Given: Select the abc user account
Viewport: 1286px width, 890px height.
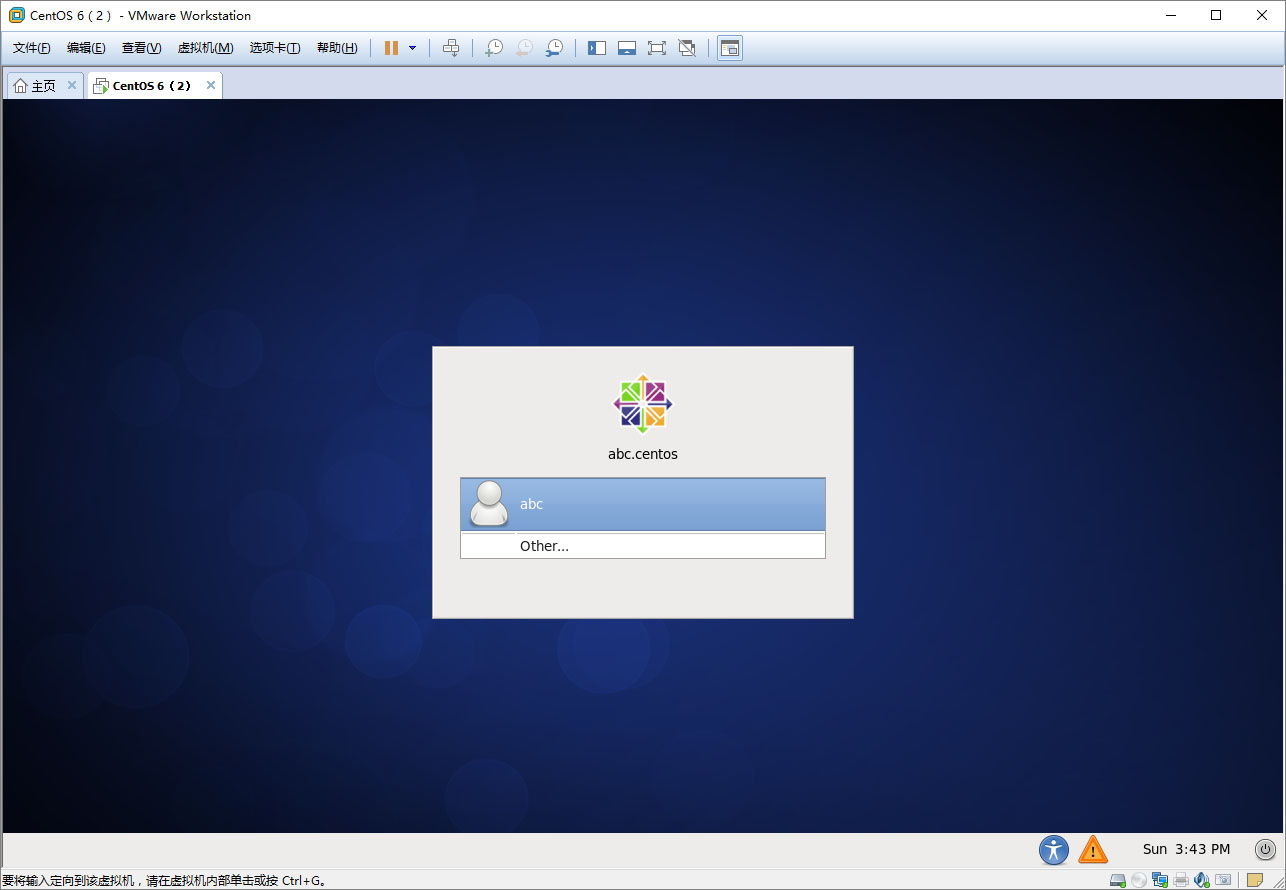Looking at the screenshot, I should pos(642,504).
